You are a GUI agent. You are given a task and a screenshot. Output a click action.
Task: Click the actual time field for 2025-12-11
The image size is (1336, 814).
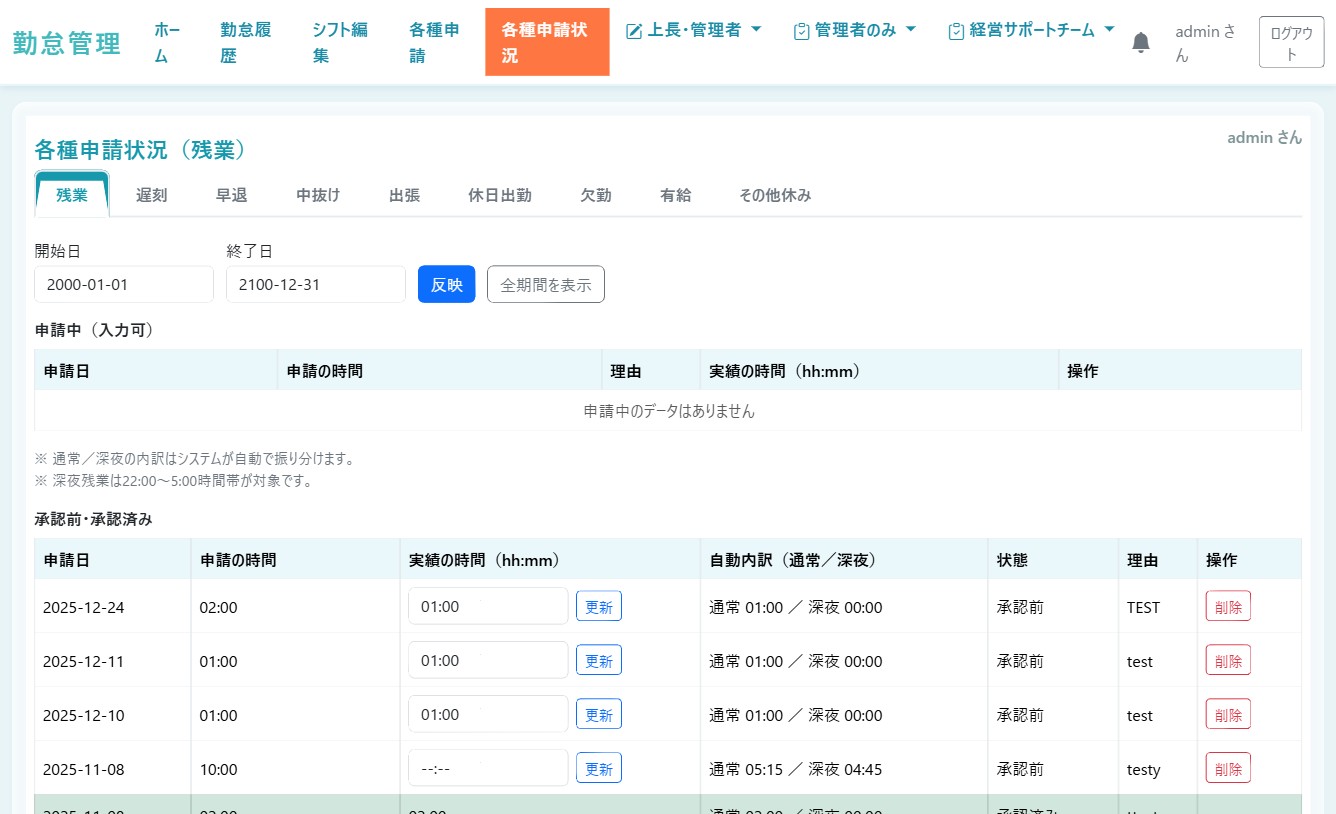pos(488,660)
